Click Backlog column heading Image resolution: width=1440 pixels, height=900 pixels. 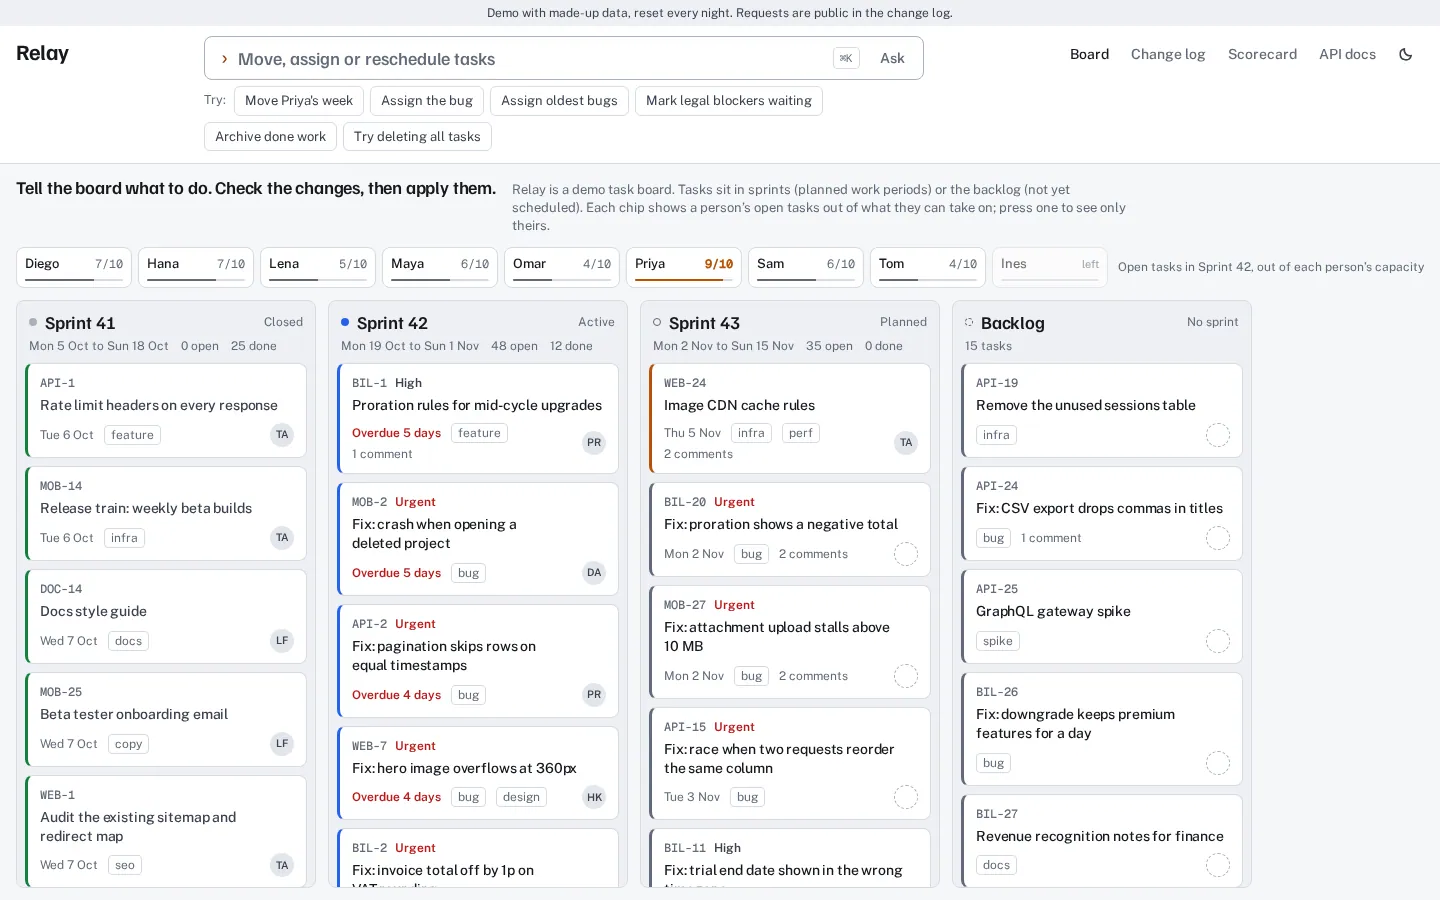coord(1012,323)
